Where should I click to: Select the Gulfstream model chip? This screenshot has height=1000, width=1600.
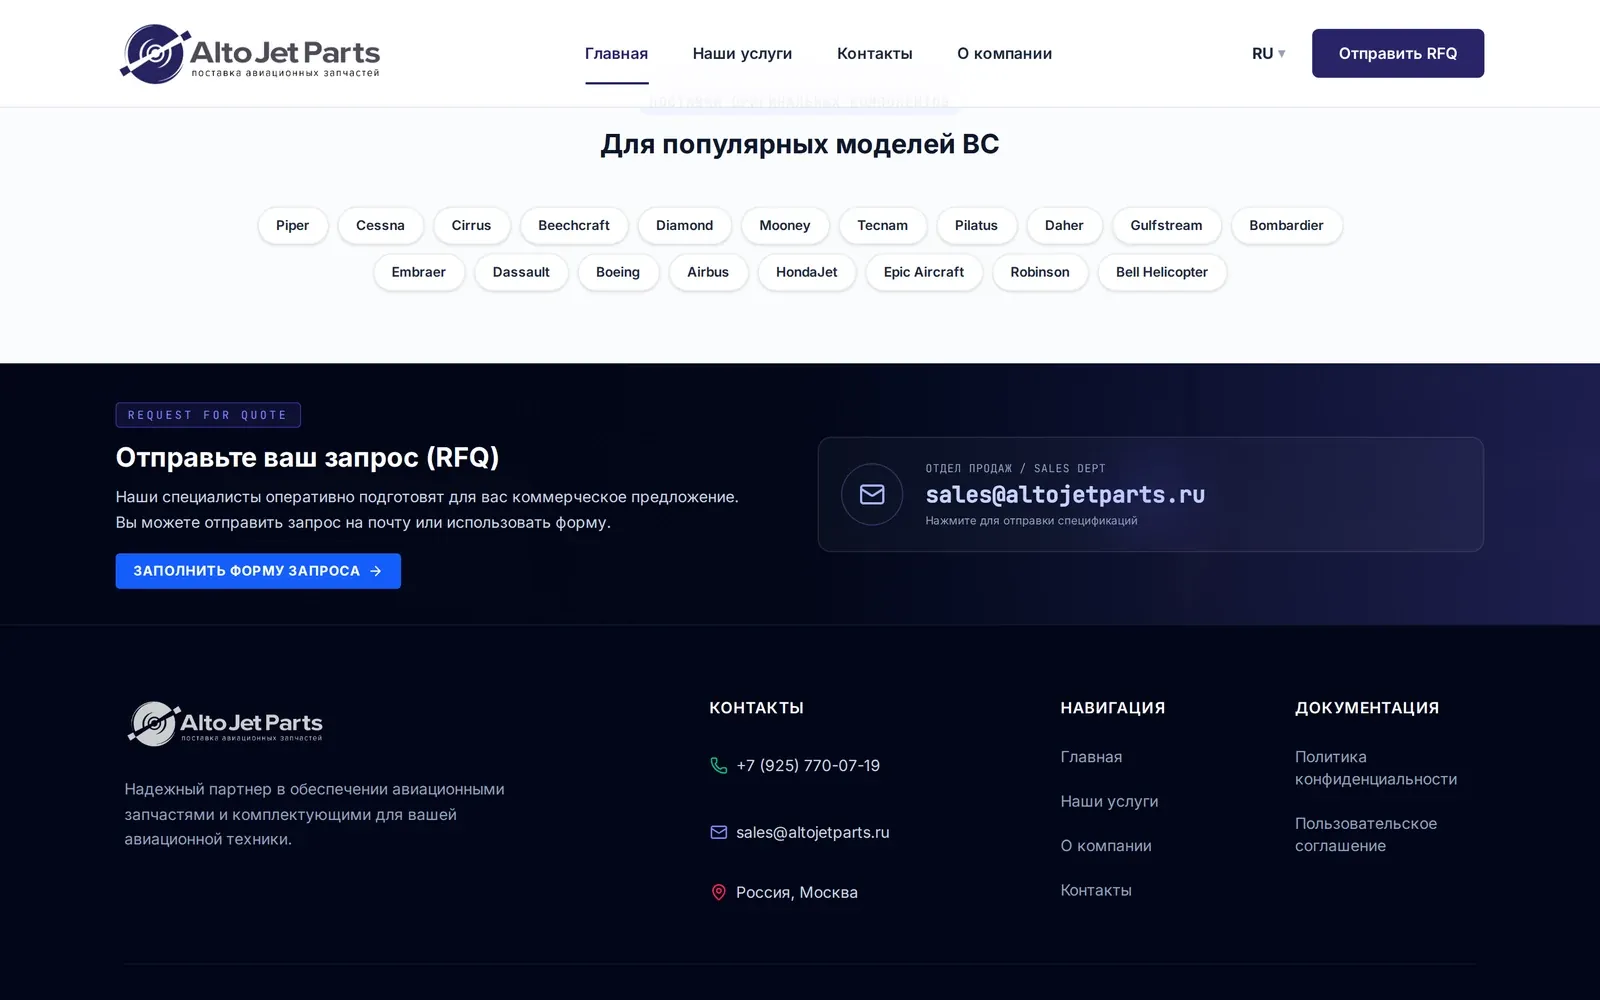click(1166, 226)
